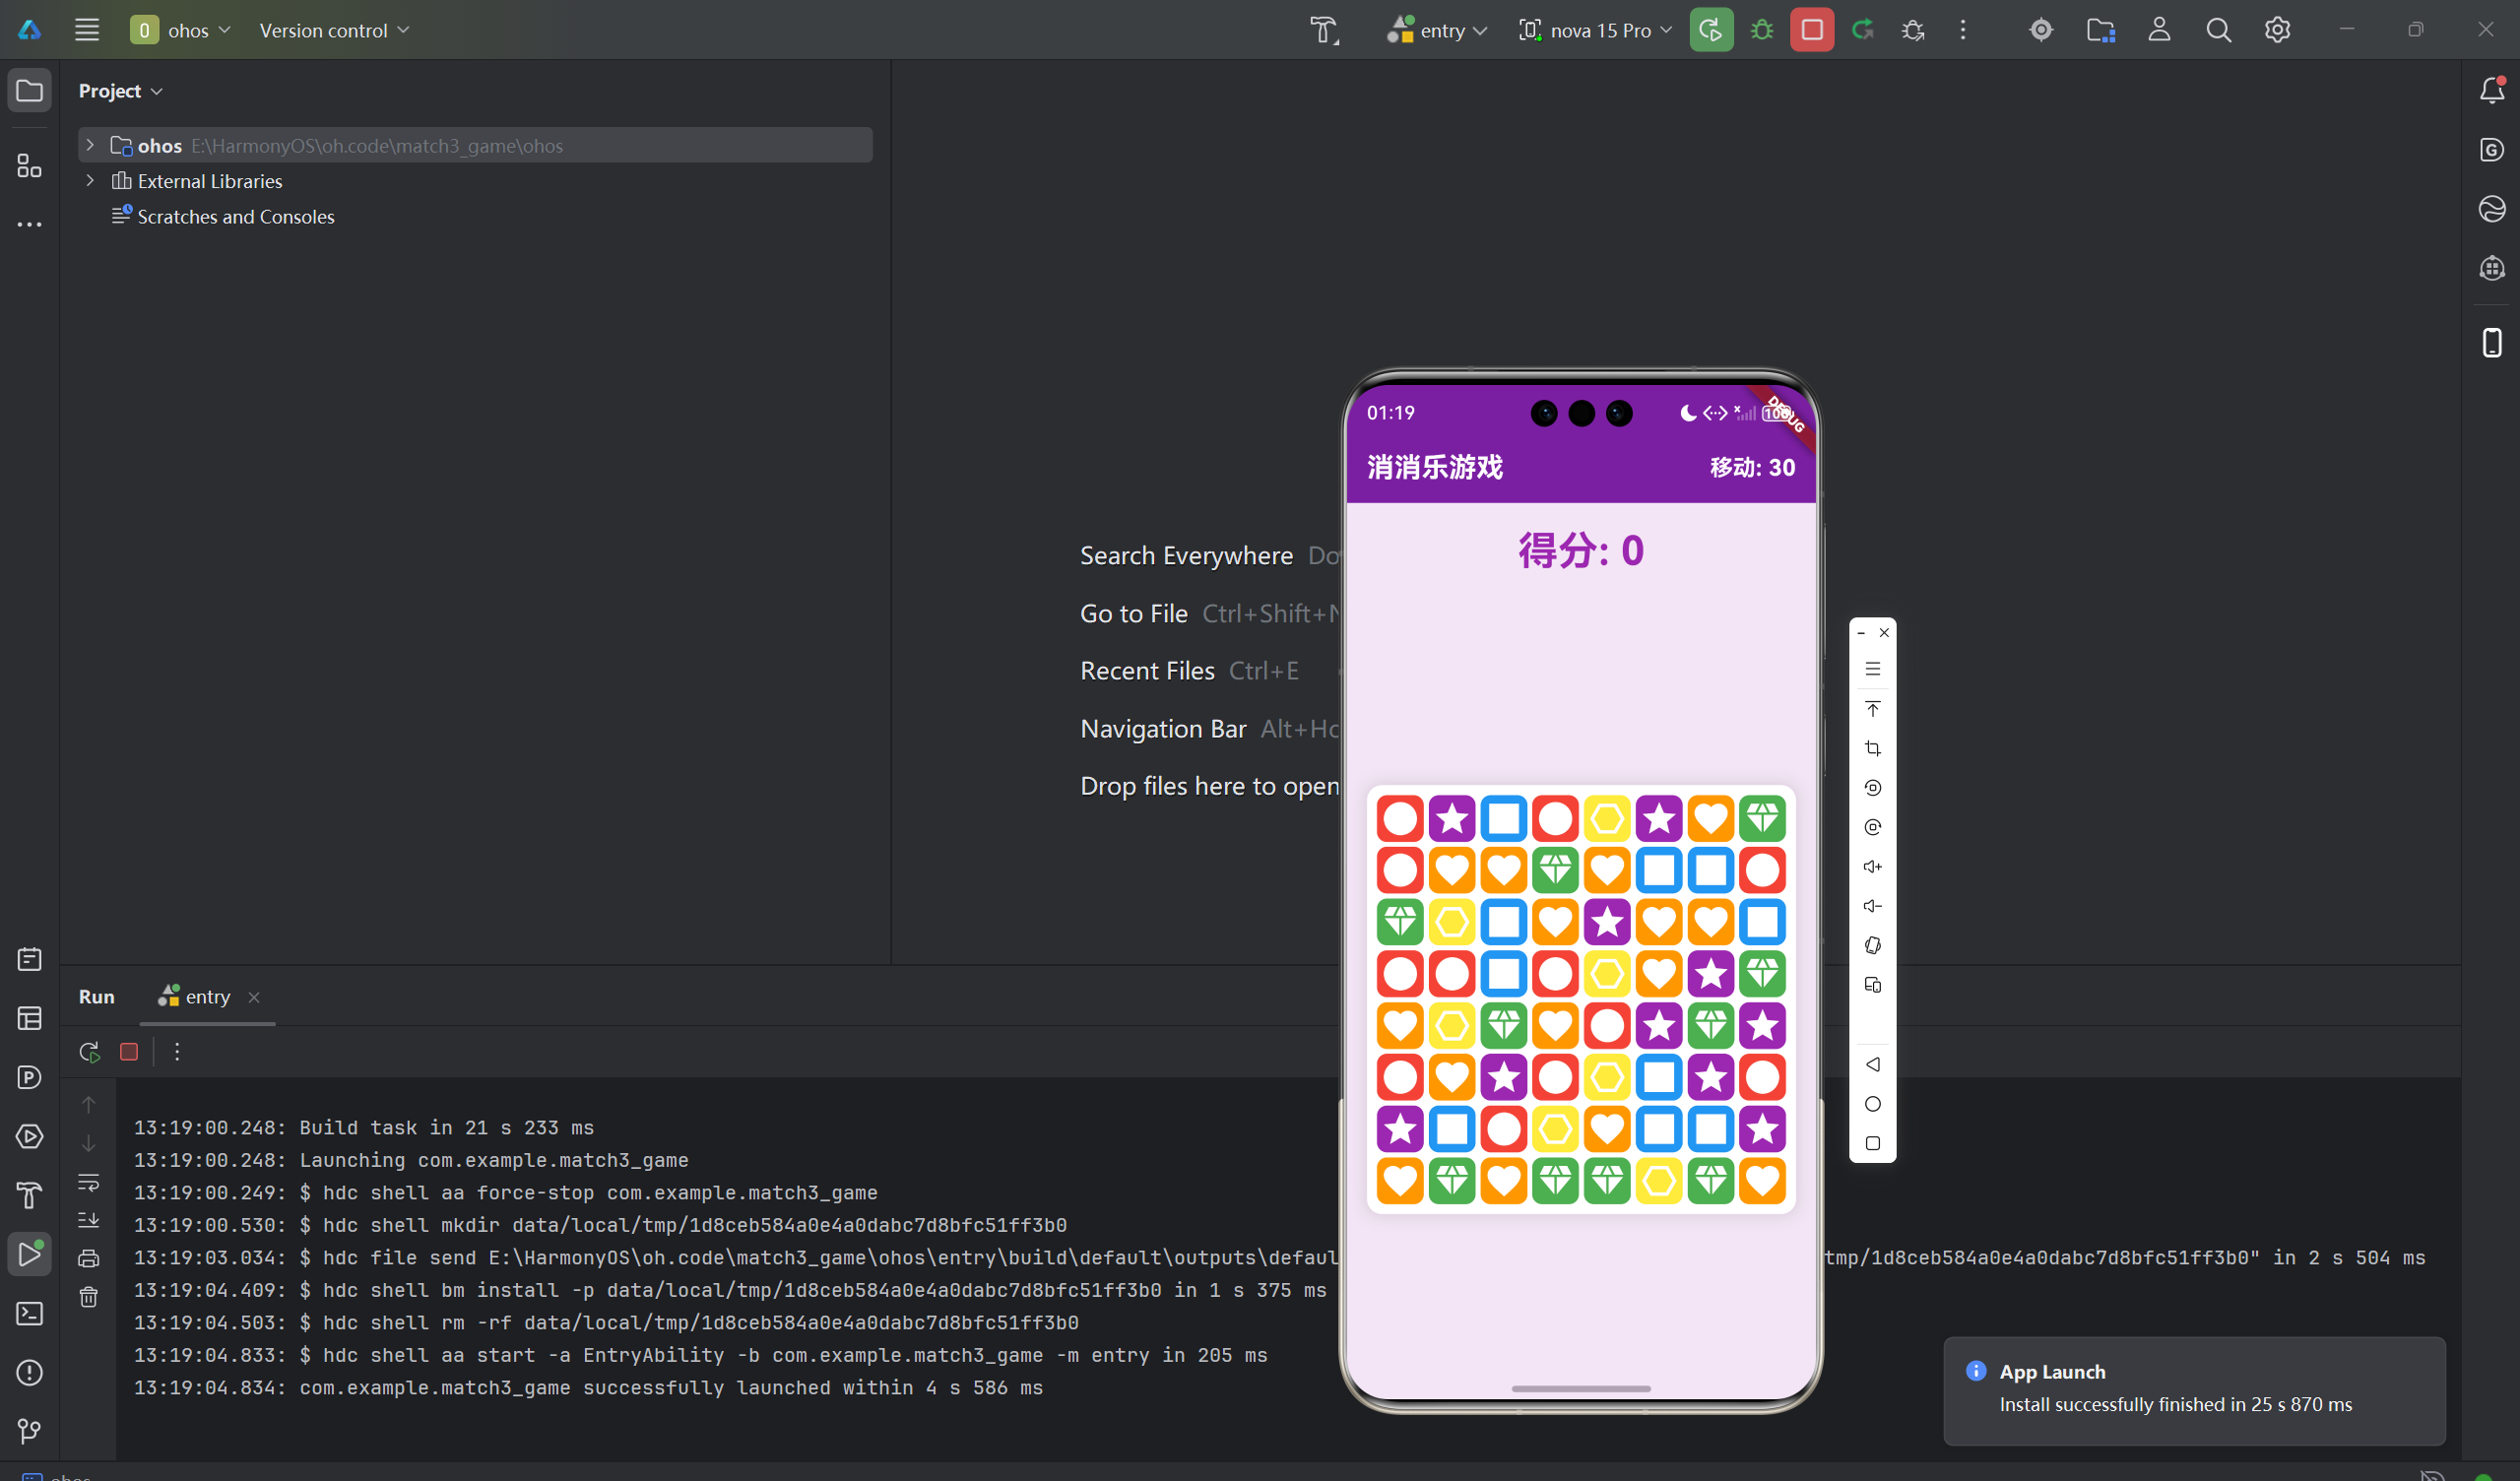Click the red Stop button in top toolbar
The image size is (2520, 1481).
[x=1811, y=30]
